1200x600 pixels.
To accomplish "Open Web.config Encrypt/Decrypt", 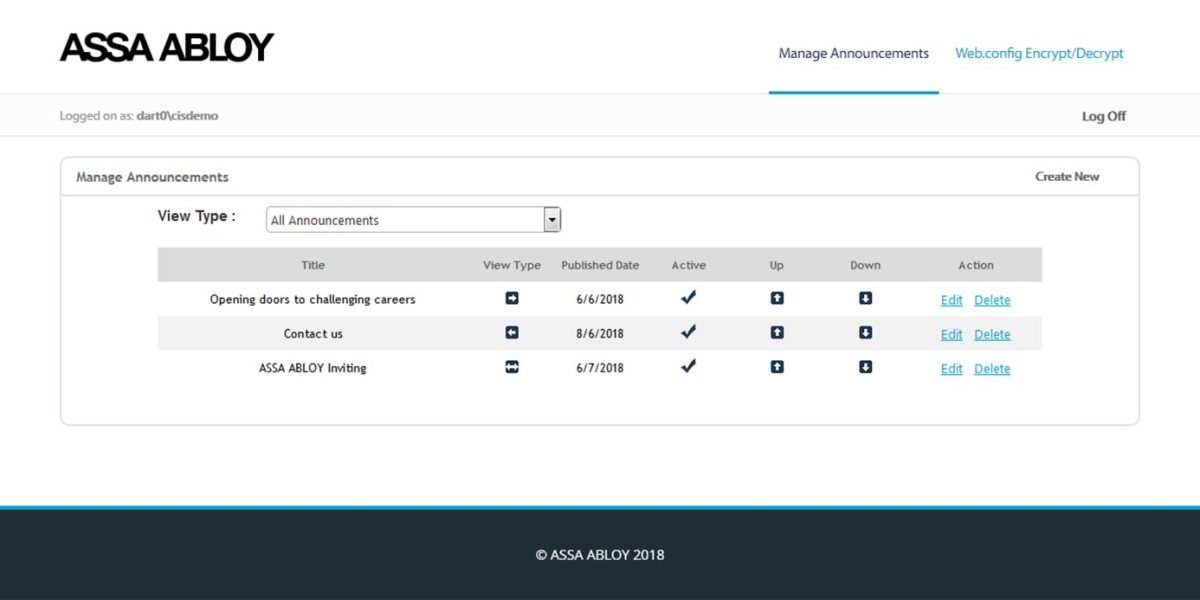I will (x=1039, y=53).
